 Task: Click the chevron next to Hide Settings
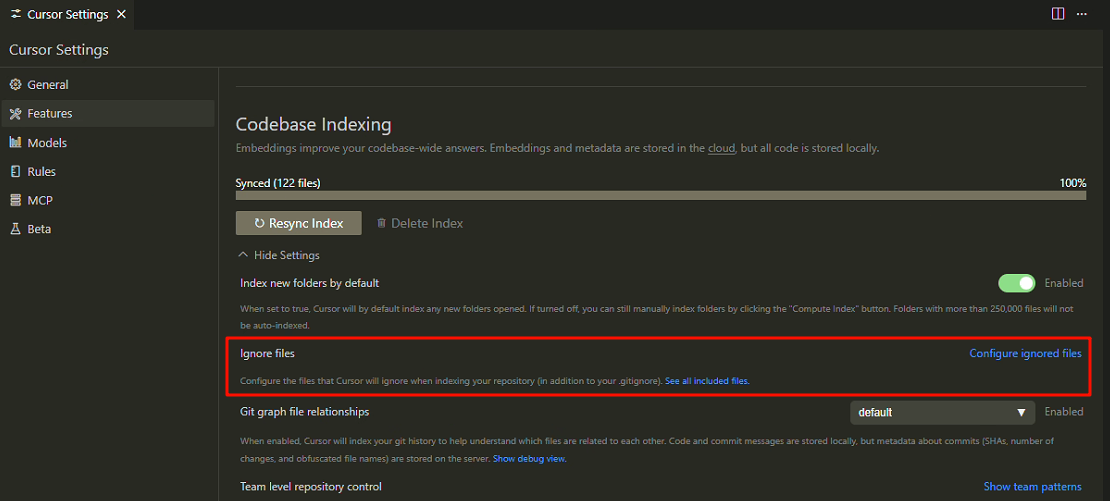[243, 255]
